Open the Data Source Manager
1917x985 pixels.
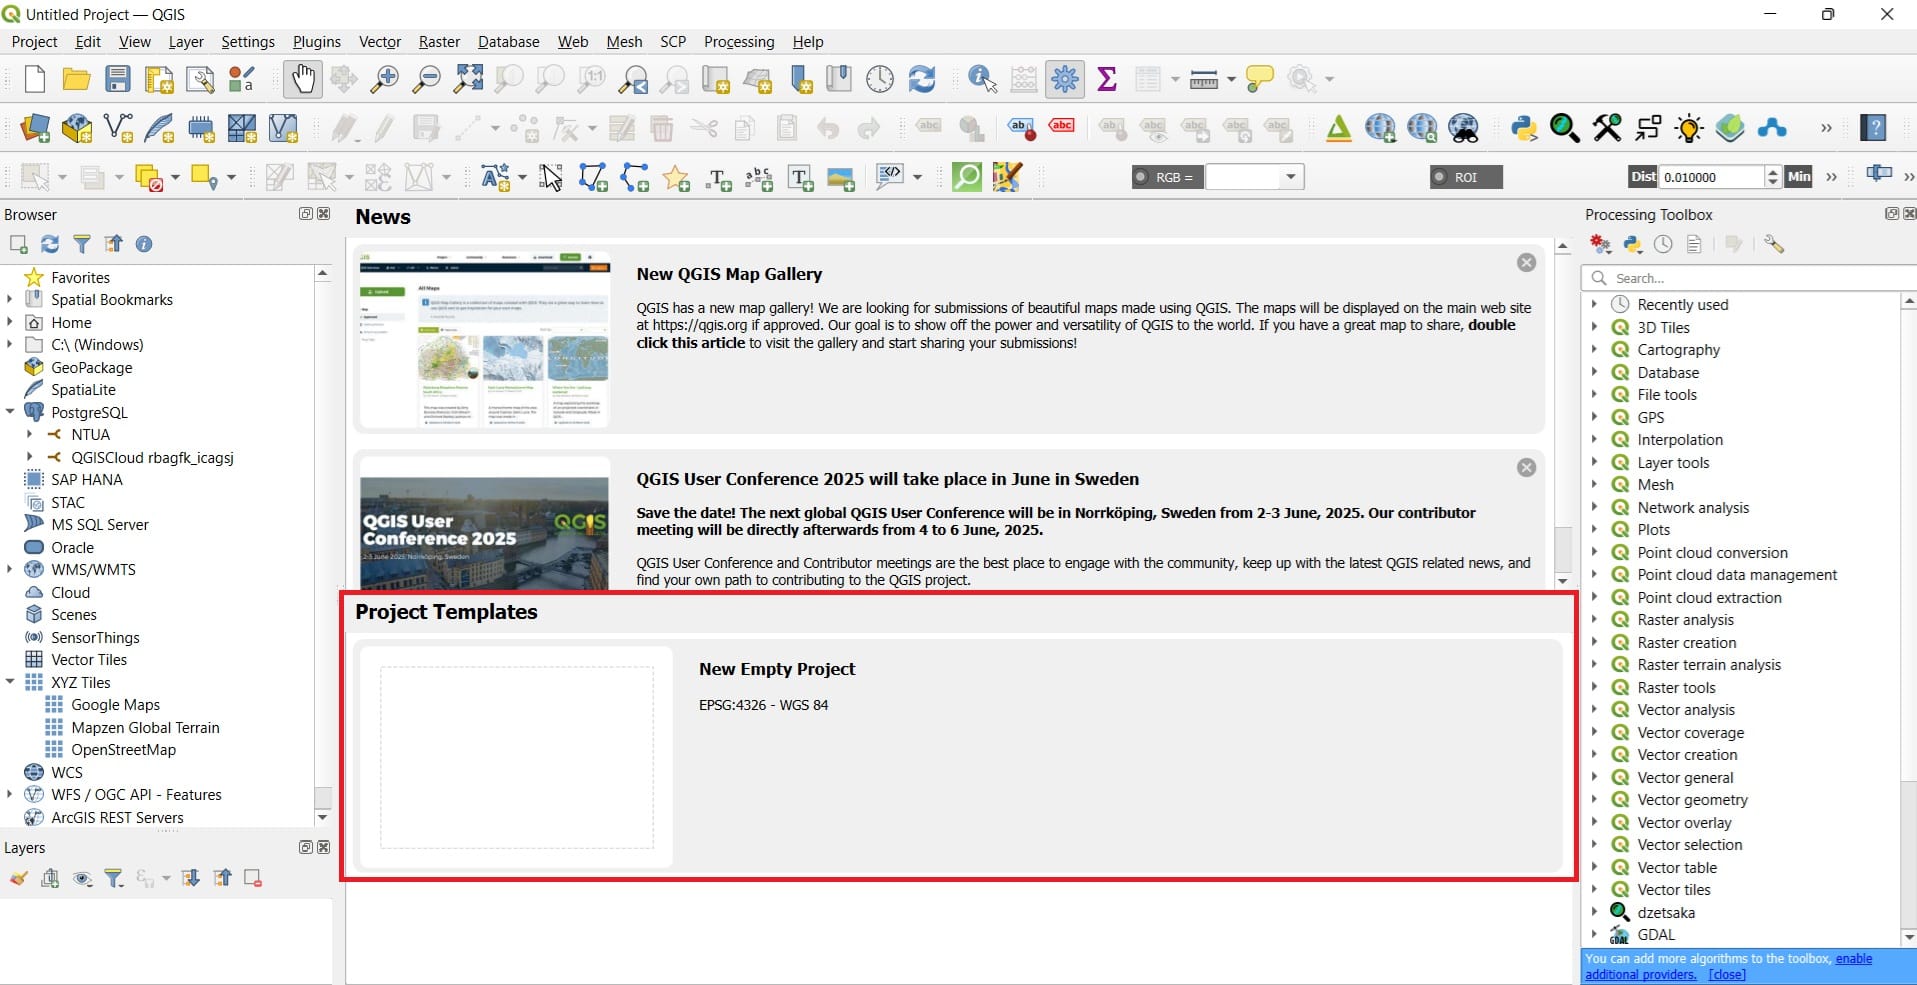click(x=35, y=128)
